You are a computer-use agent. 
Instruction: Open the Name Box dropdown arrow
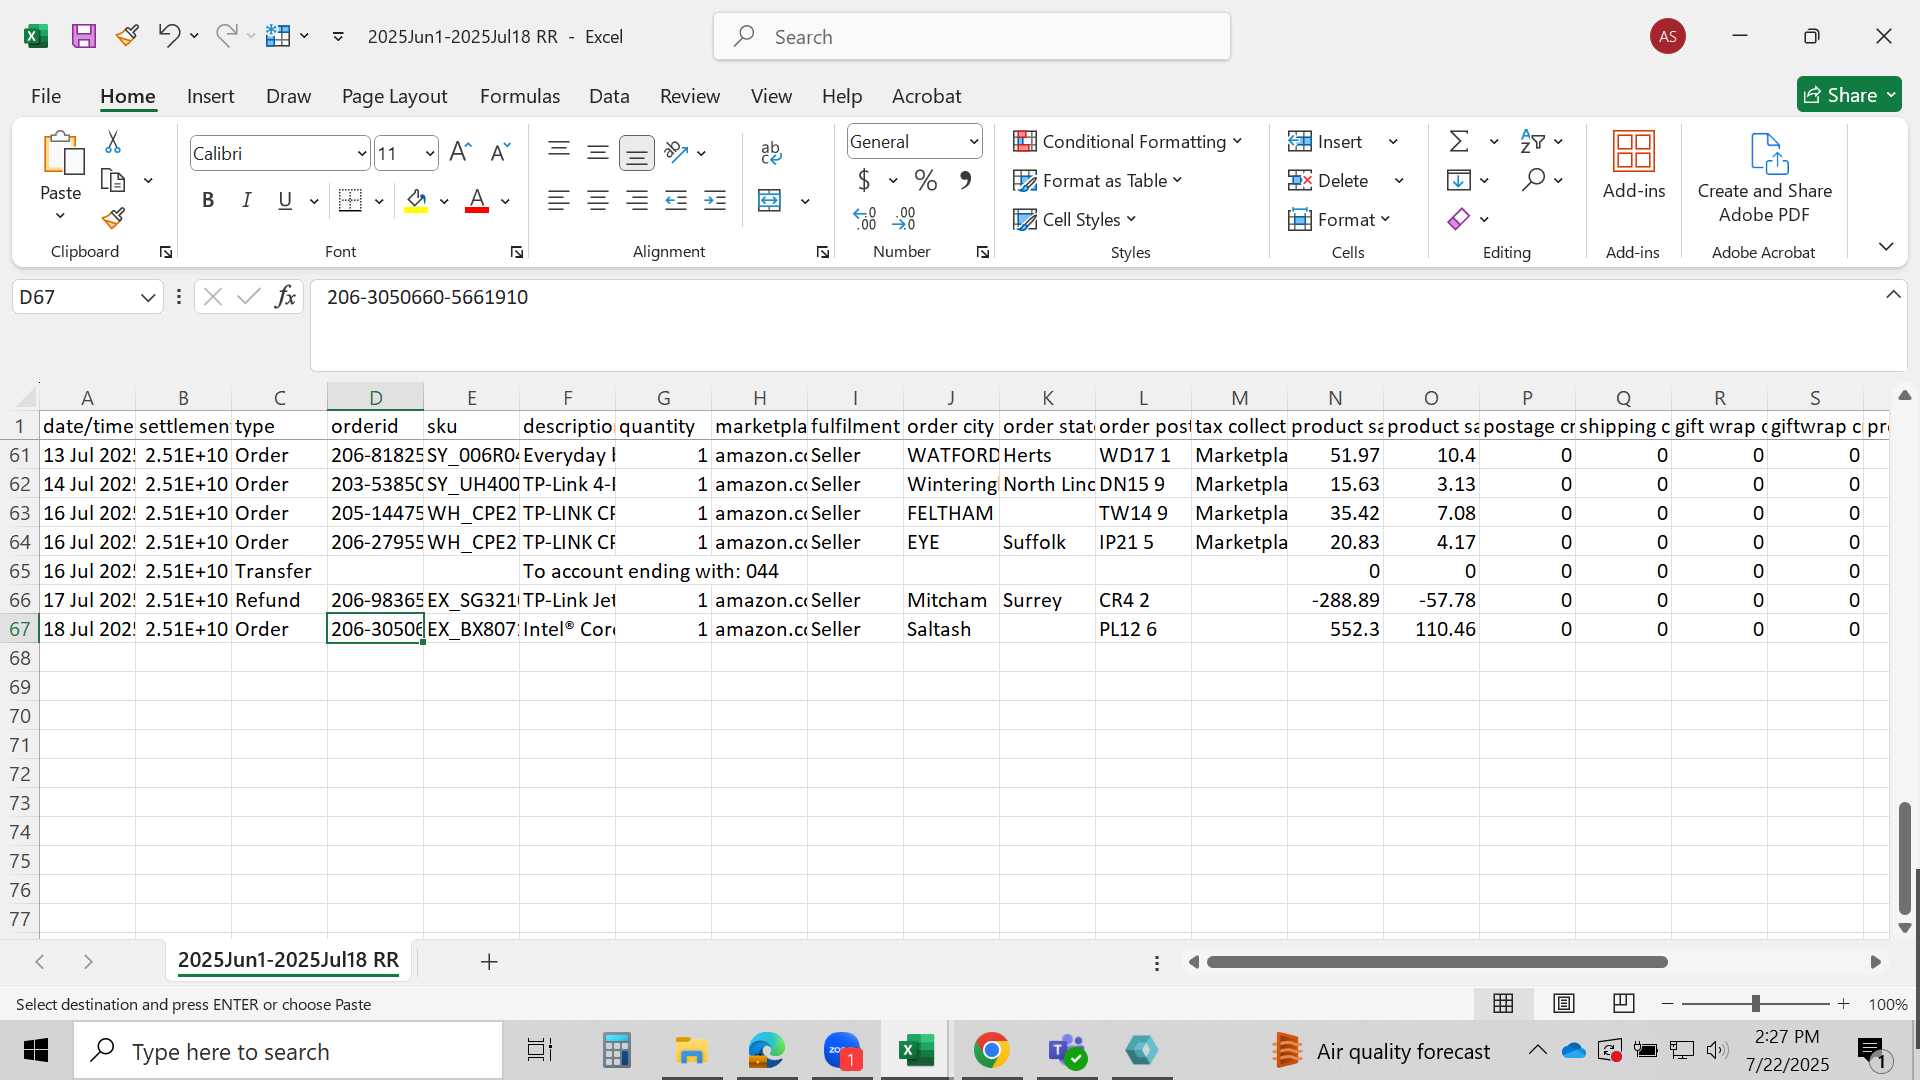click(x=148, y=297)
